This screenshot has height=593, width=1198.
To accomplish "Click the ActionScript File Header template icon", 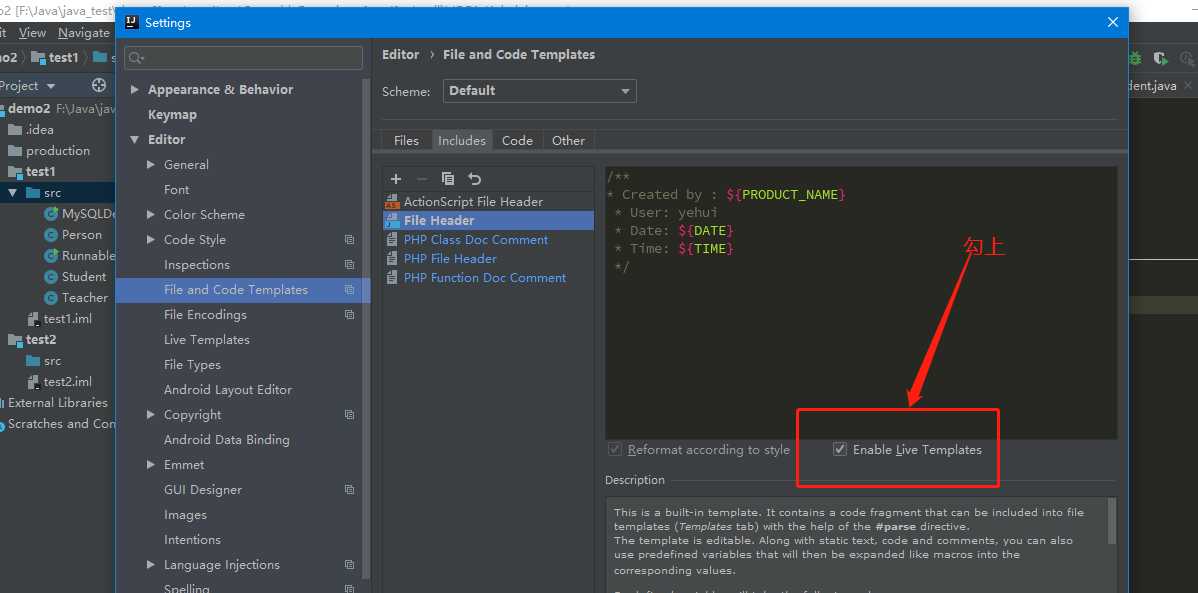I will pos(392,202).
